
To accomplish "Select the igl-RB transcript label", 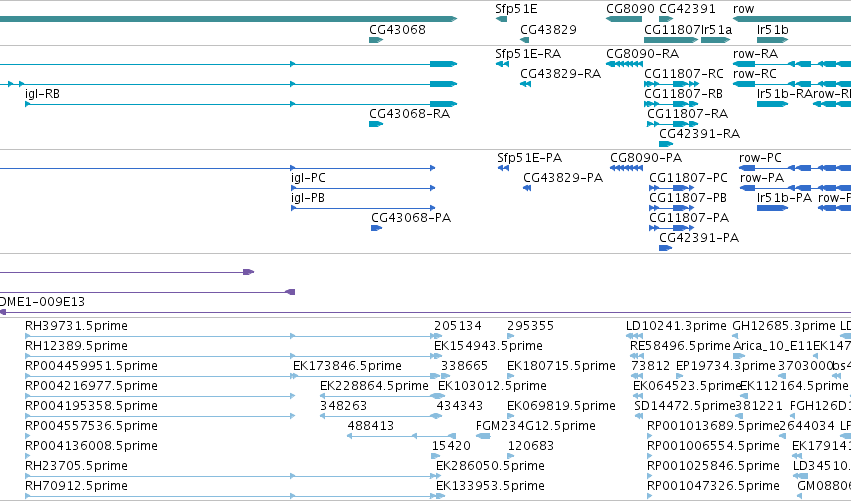I will coord(42,94).
